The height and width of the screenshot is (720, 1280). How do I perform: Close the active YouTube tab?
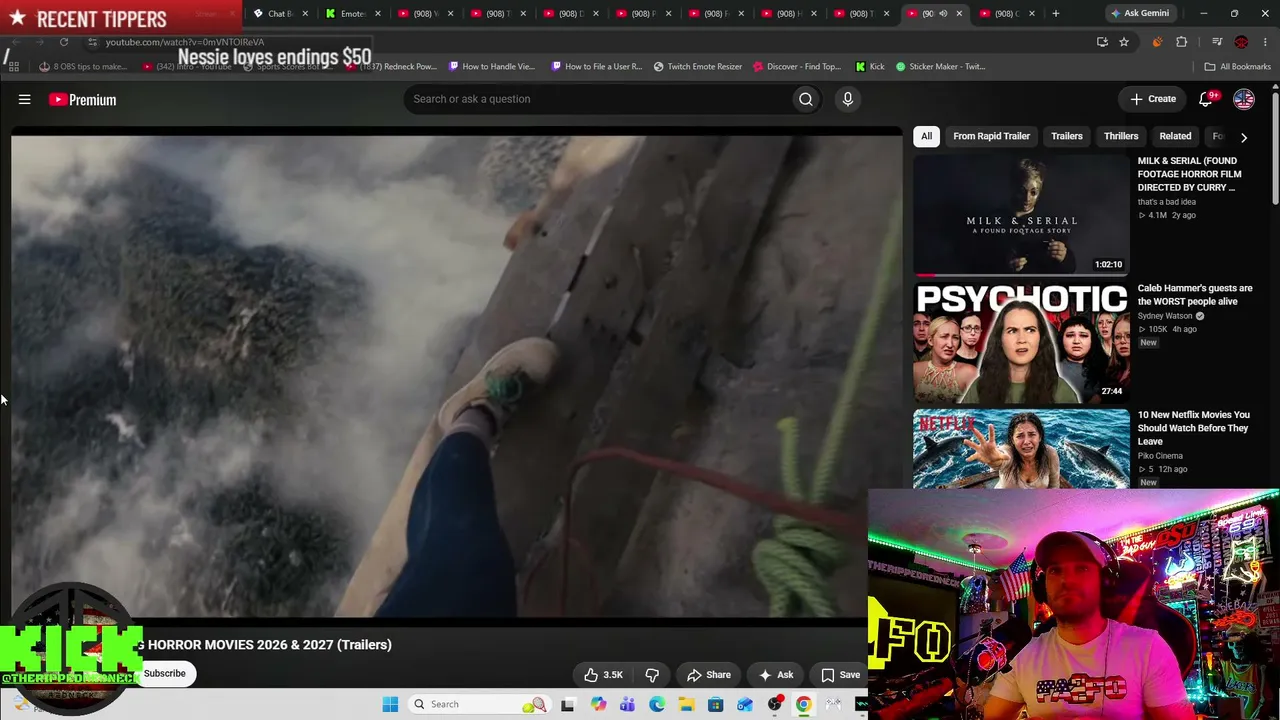[x=959, y=13]
